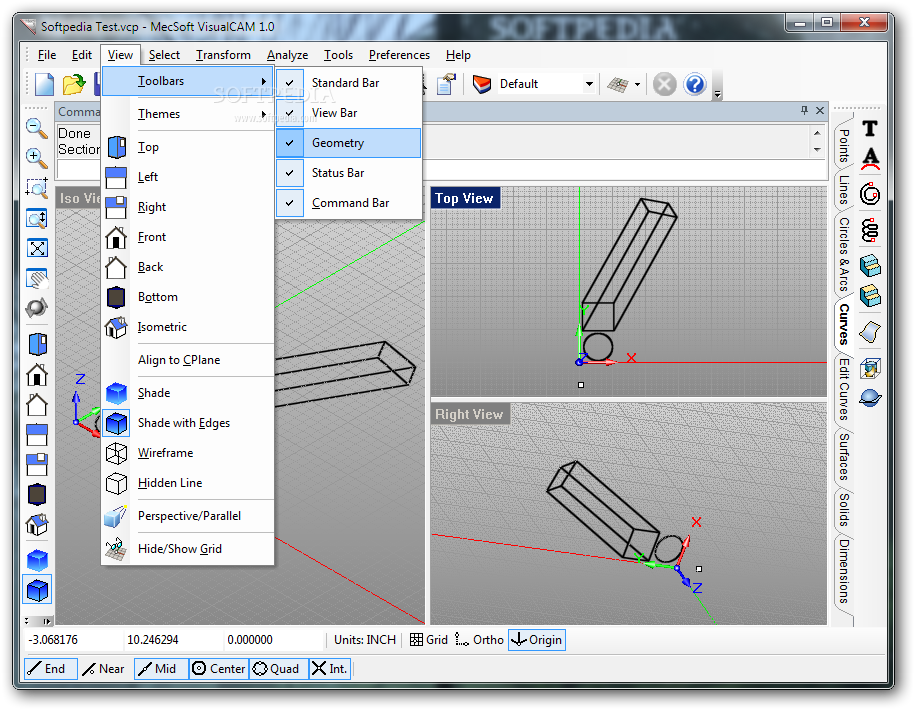This screenshot has width=915, height=710.
Task: Uncheck Standard Bar in Toolbars submenu
Action: [x=289, y=83]
